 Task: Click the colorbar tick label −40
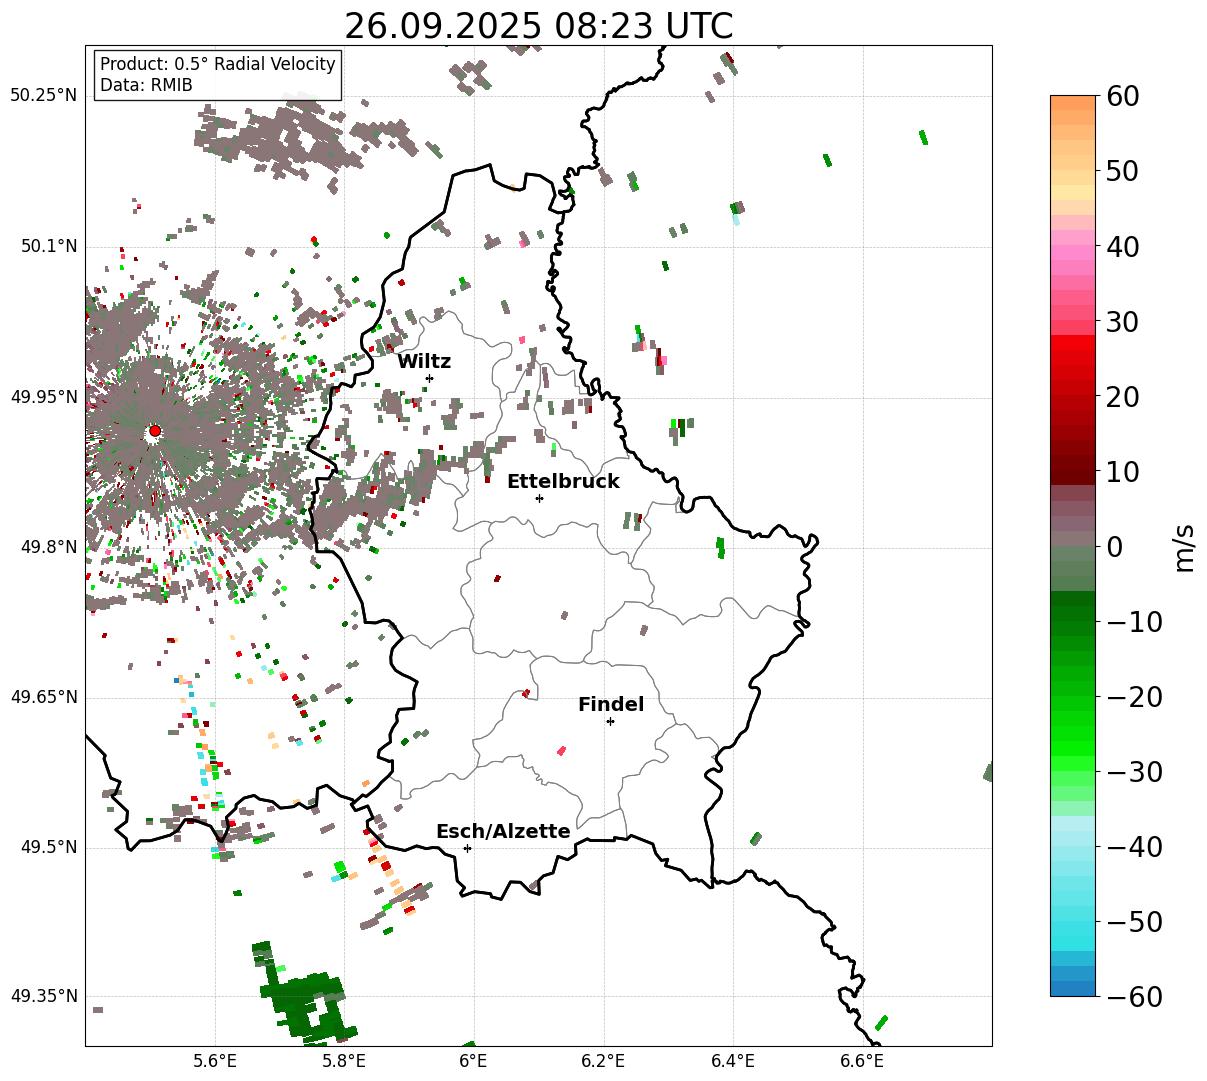click(1133, 847)
